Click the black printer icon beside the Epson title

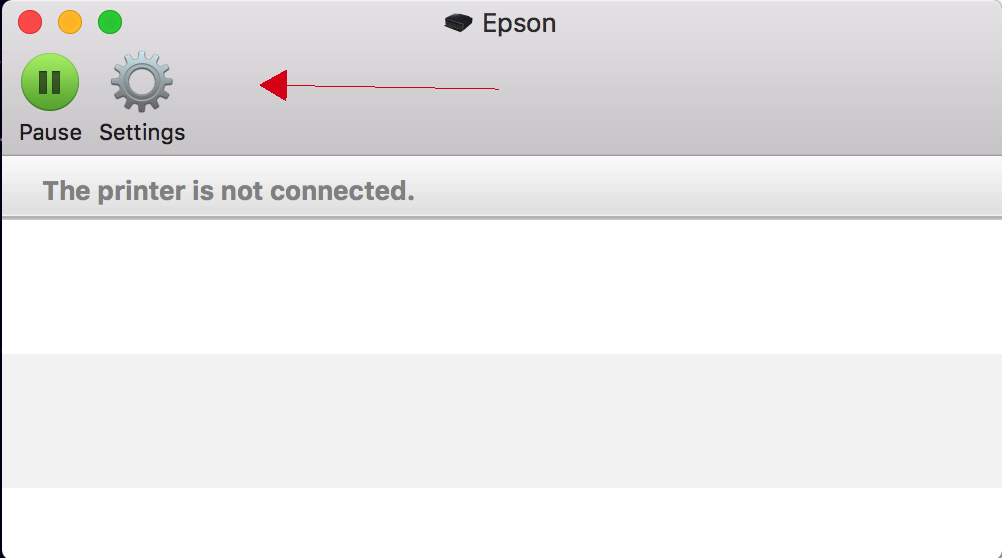click(458, 23)
